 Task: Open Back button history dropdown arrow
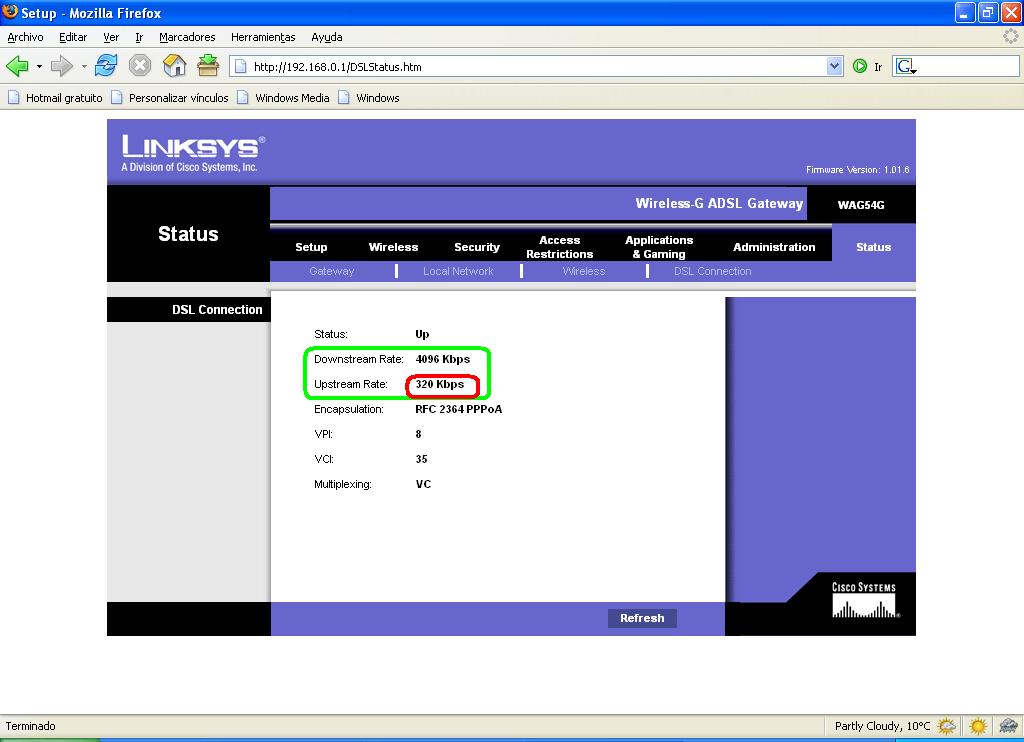click(39, 66)
